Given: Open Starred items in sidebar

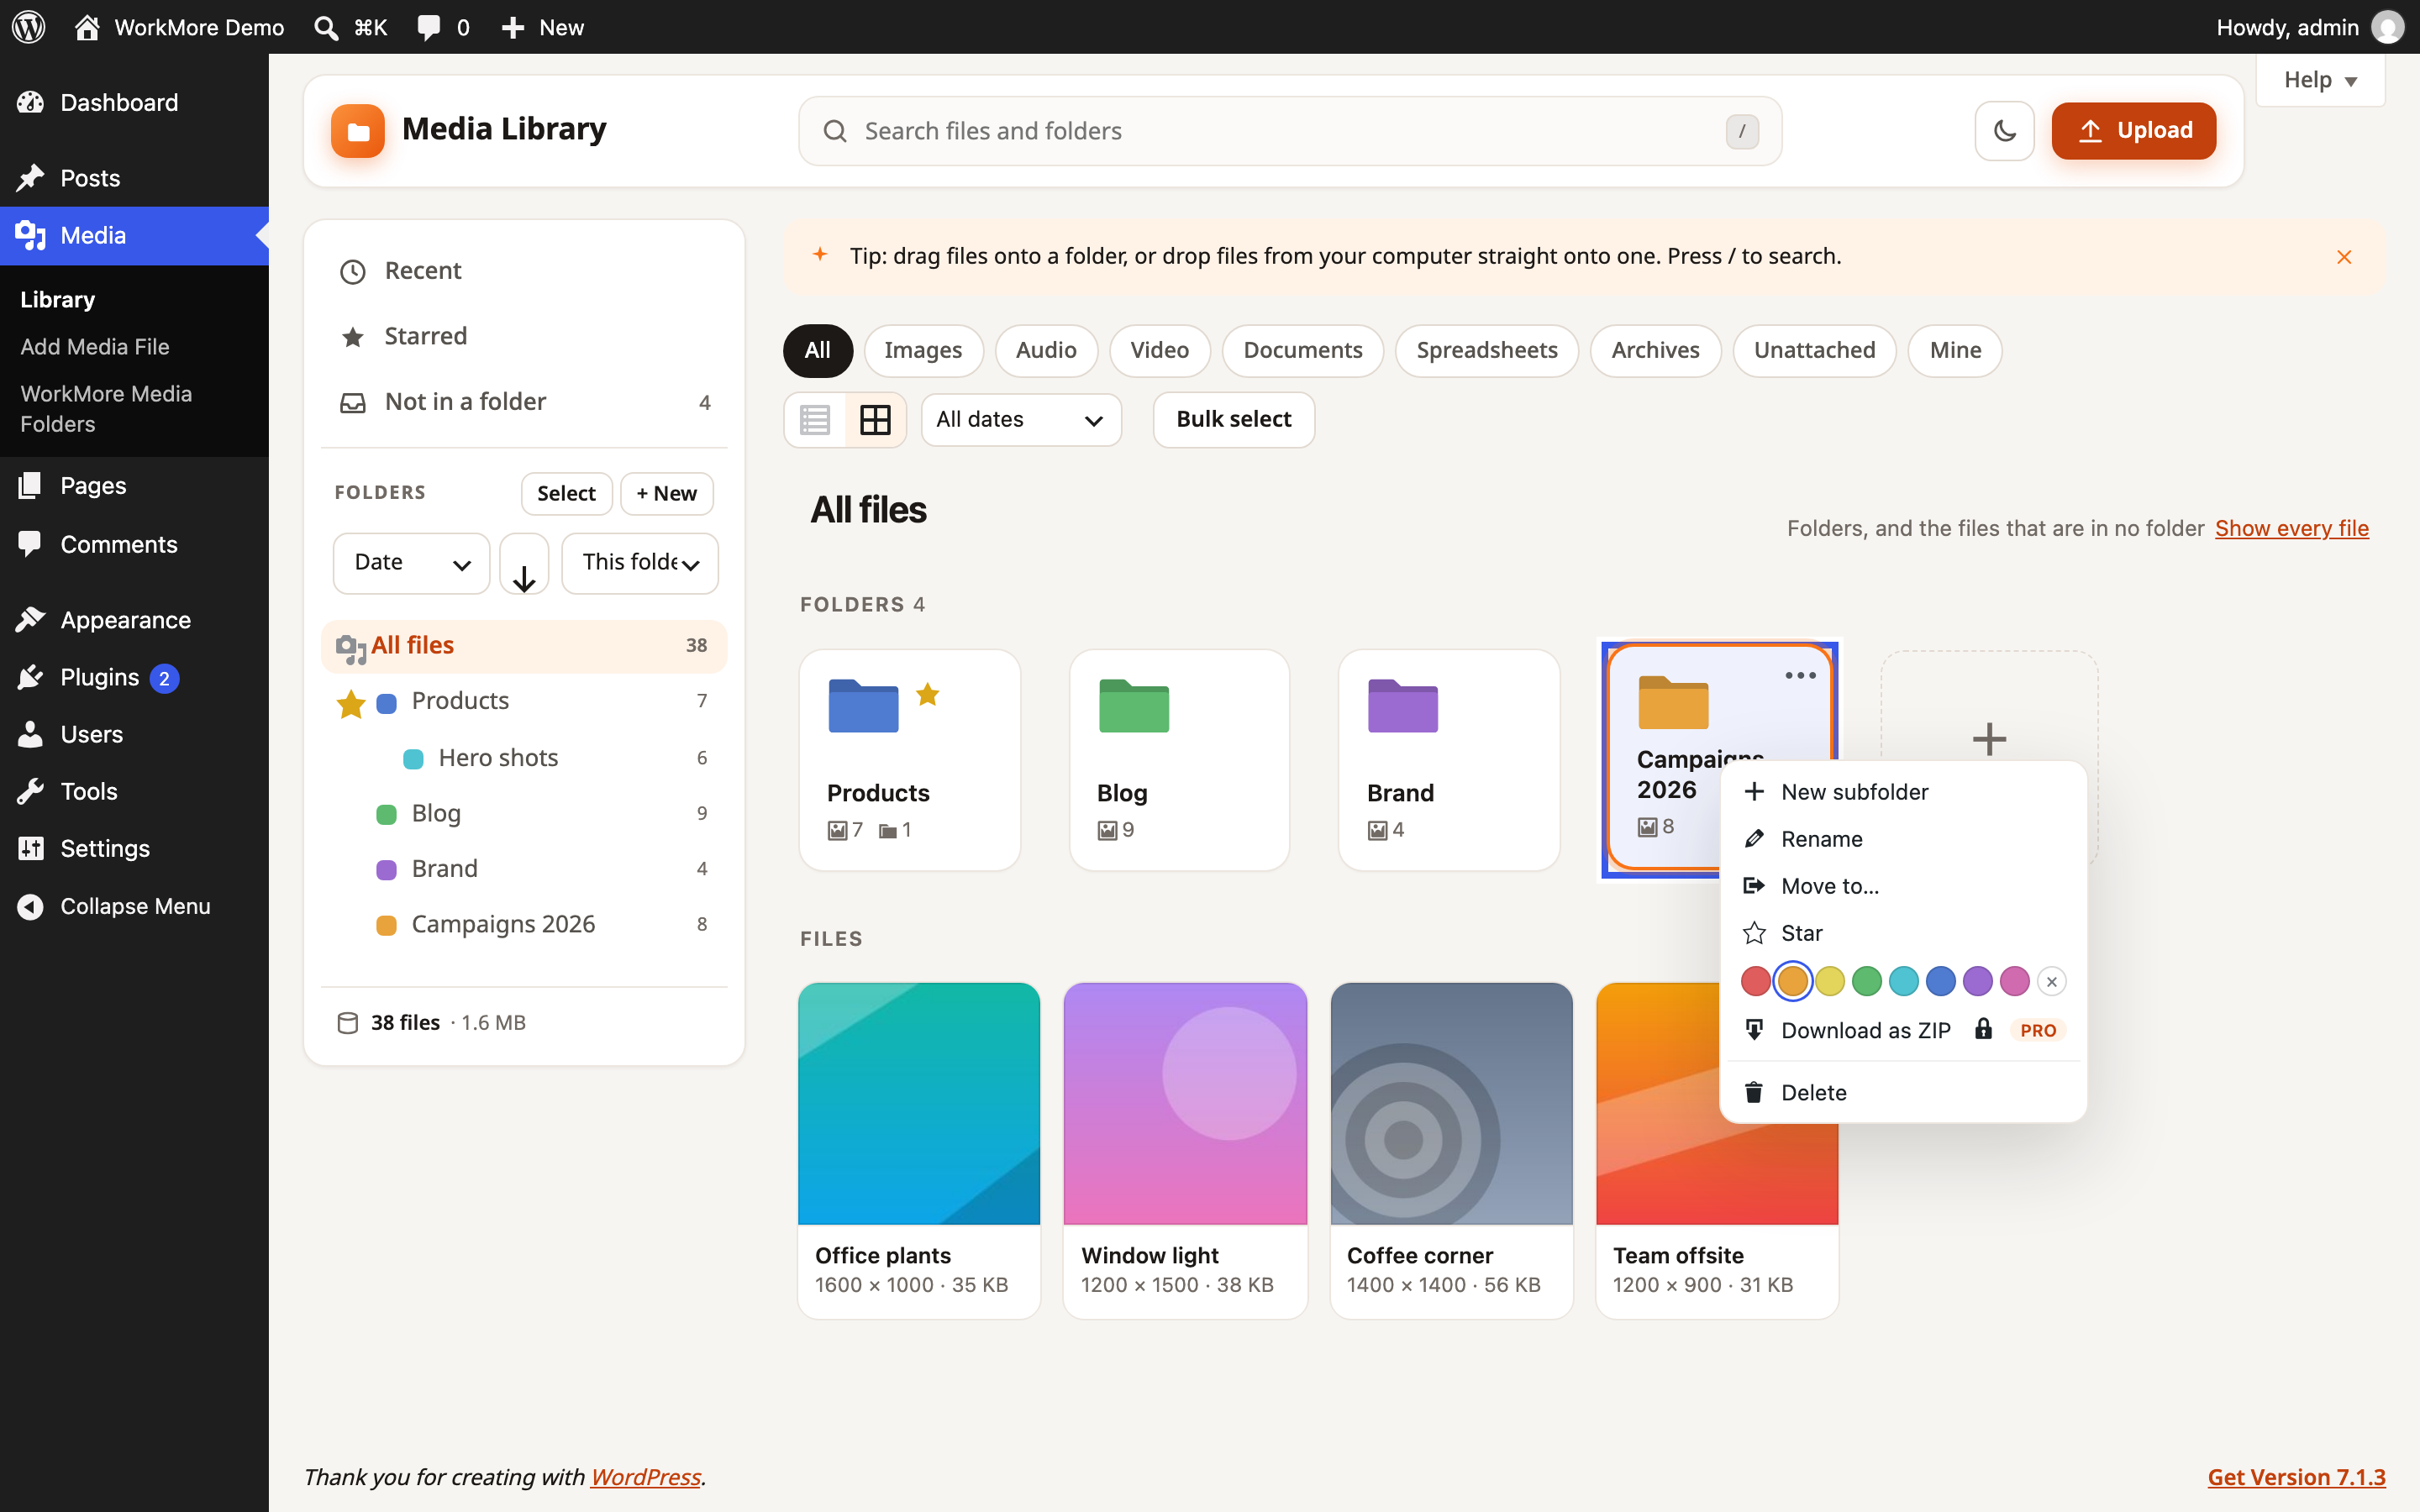Looking at the screenshot, I should (x=524, y=336).
